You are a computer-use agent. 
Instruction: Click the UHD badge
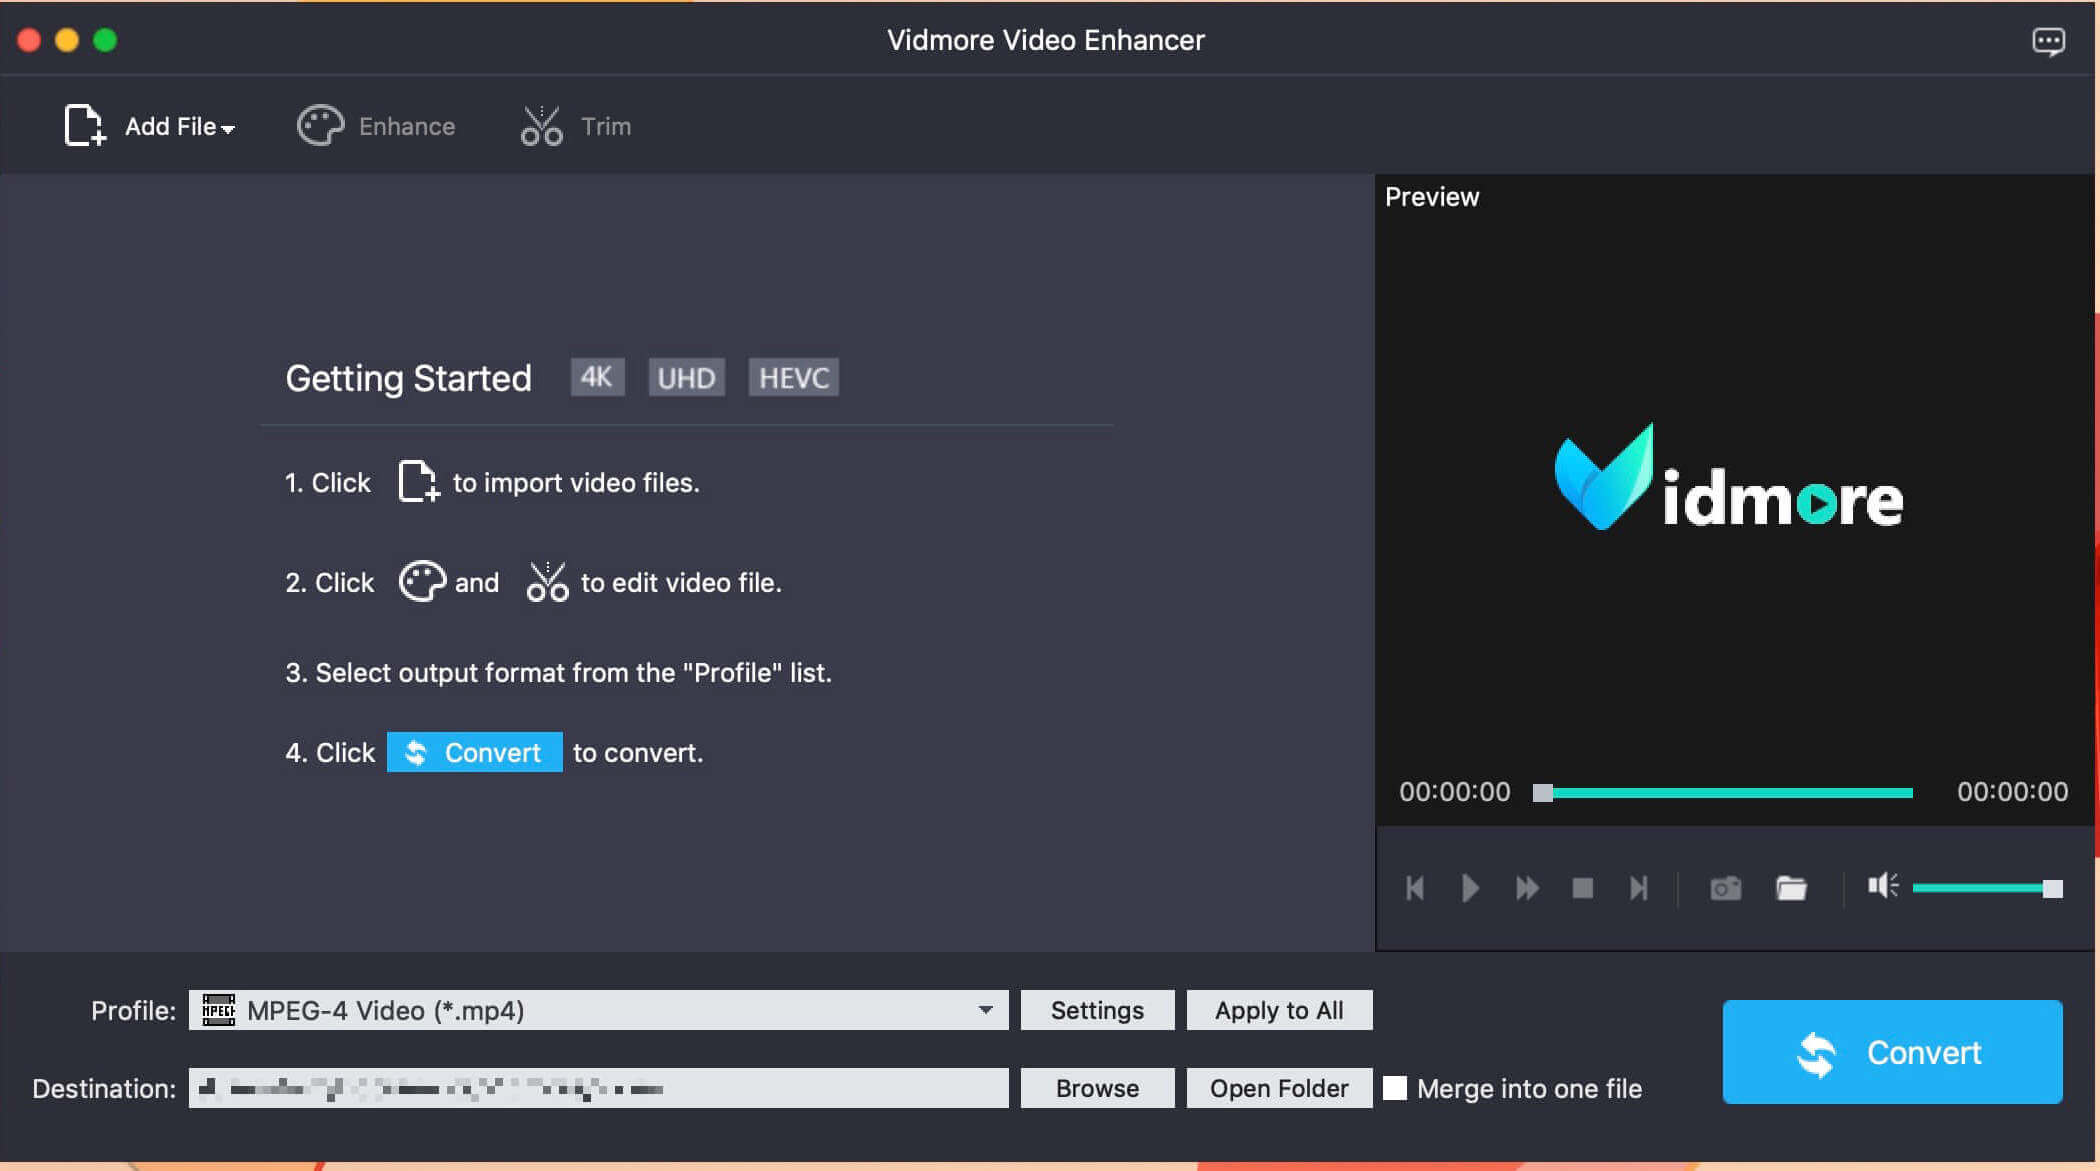(x=686, y=377)
